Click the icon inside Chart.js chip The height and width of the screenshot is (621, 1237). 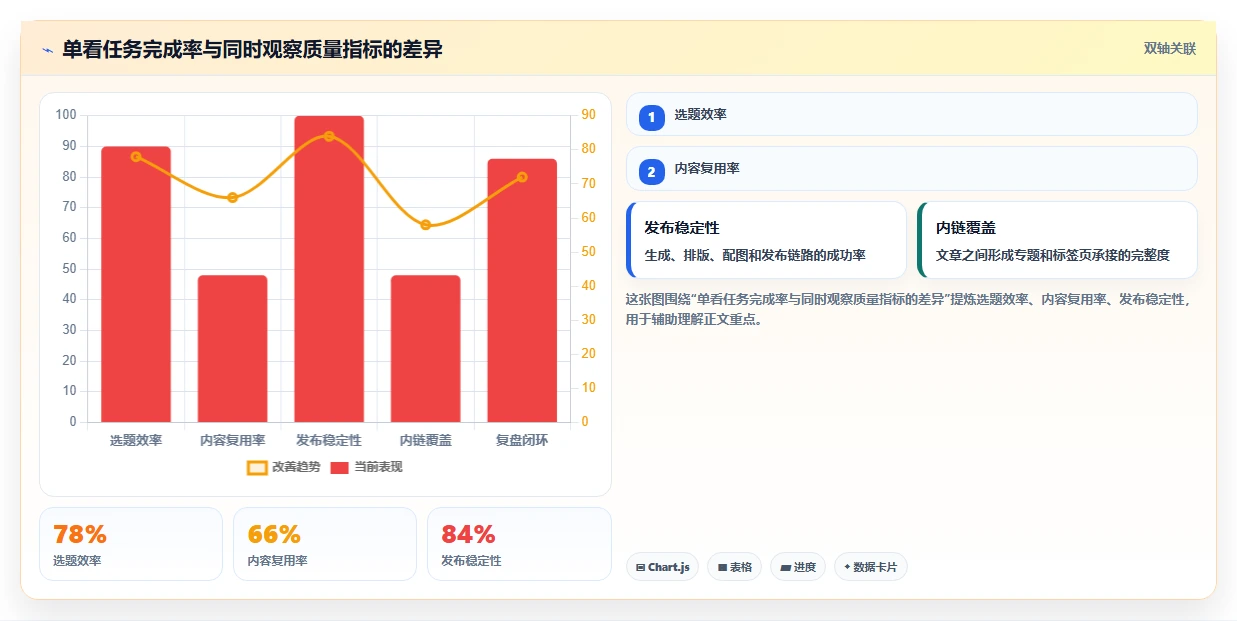click(640, 567)
